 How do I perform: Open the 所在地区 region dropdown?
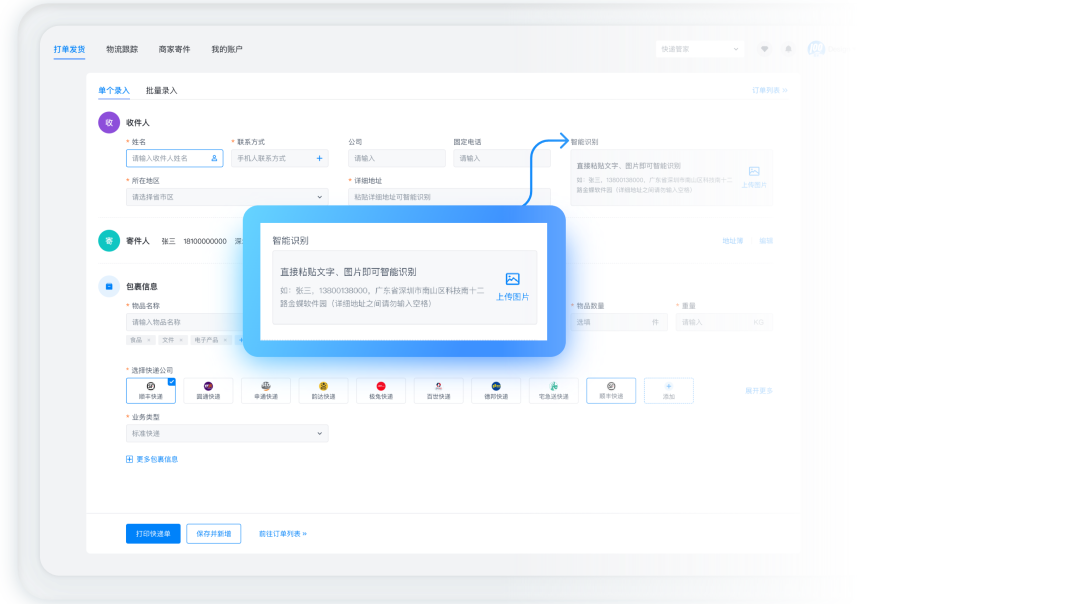[x=227, y=197]
